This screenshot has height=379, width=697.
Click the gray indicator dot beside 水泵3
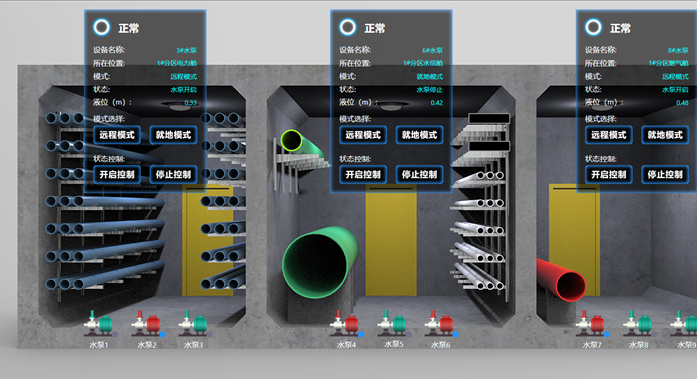pyautogui.click(x=209, y=334)
